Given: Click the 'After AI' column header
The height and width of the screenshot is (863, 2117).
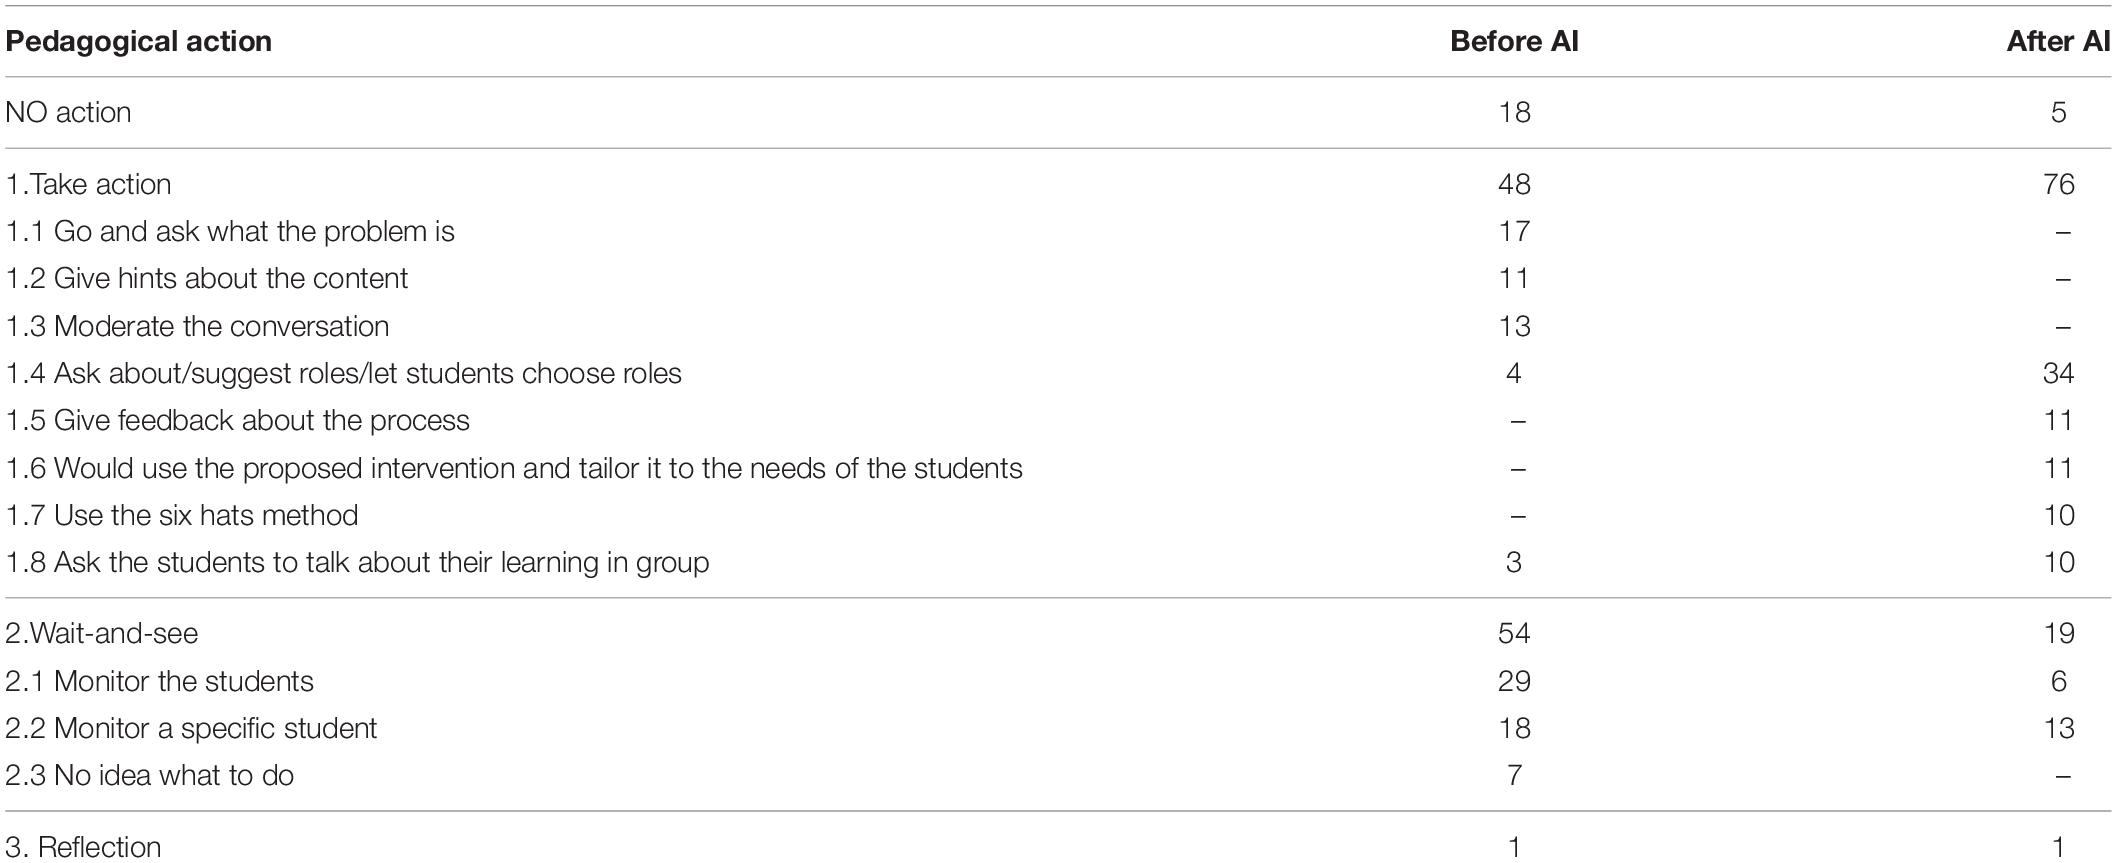Looking at the screenshot, I should coord(2058,41).
